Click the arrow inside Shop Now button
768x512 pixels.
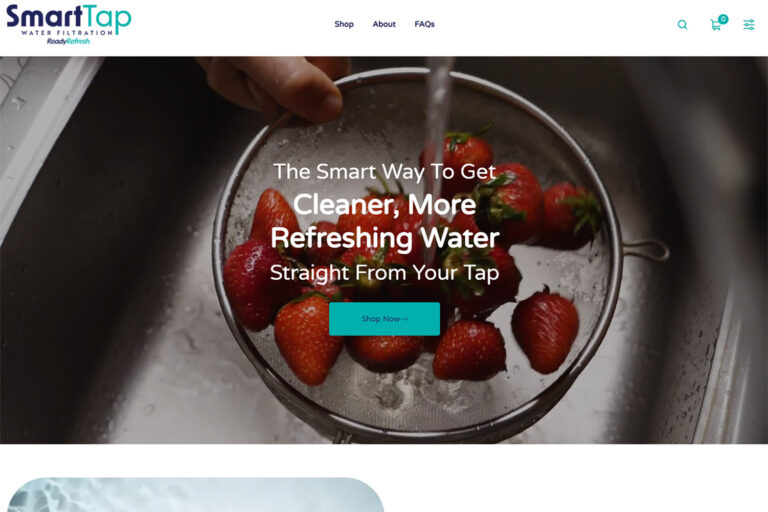(x=404, y=319)
